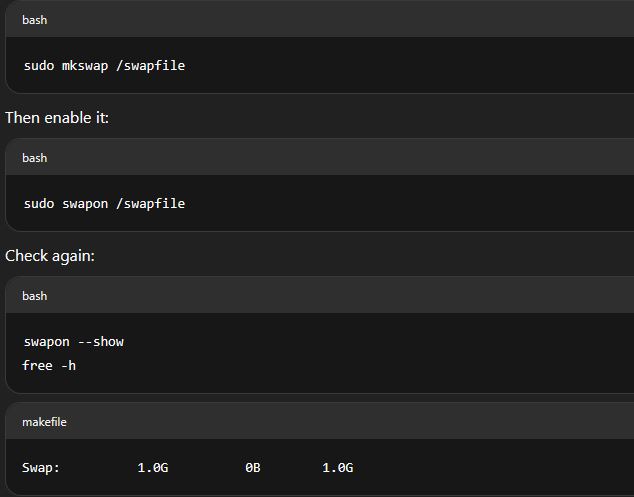Viewport: 634px width, 497px height.
Task: Click the bash label above swapon --show
Action: [x=34, y=296]
